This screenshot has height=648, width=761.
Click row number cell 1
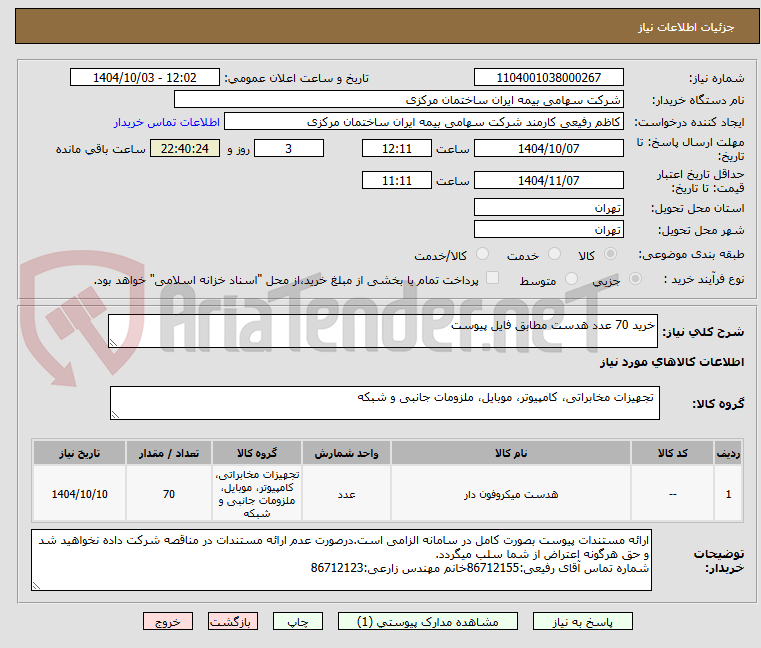[x=728, y=494]
